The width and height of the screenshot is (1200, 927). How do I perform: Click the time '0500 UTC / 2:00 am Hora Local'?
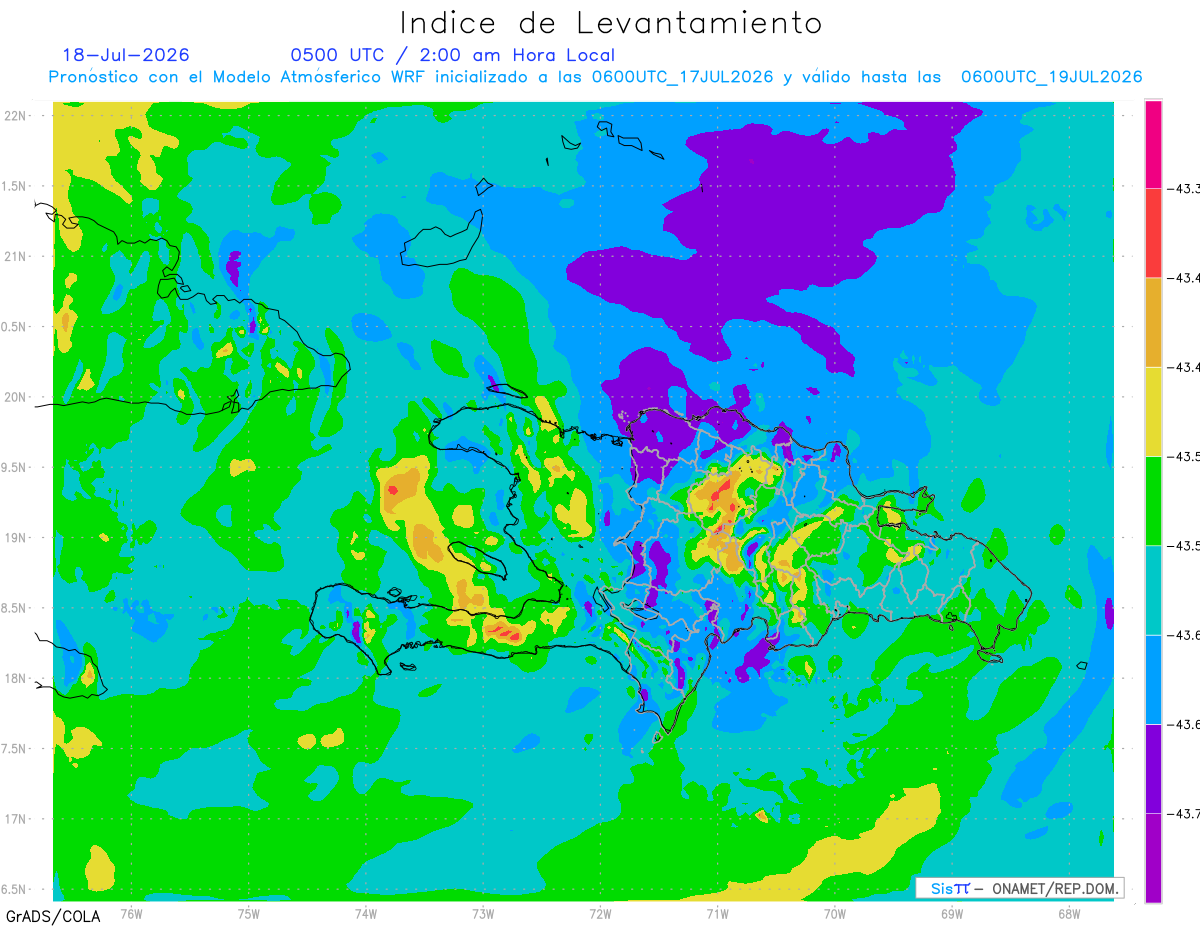pyautogui.click(x=453, y=55)
